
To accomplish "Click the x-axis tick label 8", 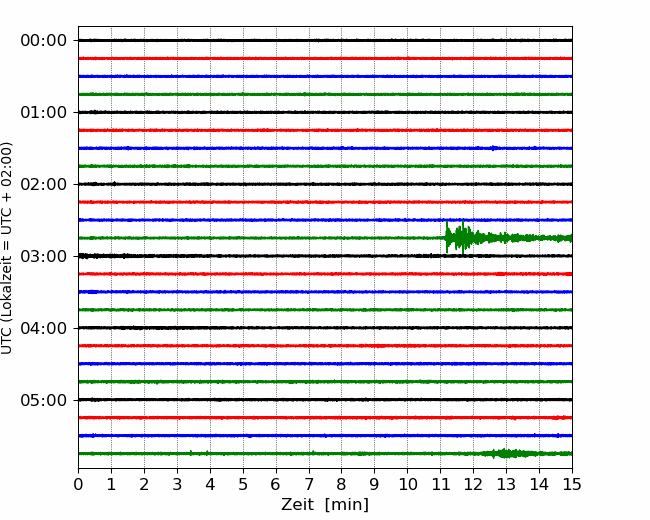I will pos(342,484).
